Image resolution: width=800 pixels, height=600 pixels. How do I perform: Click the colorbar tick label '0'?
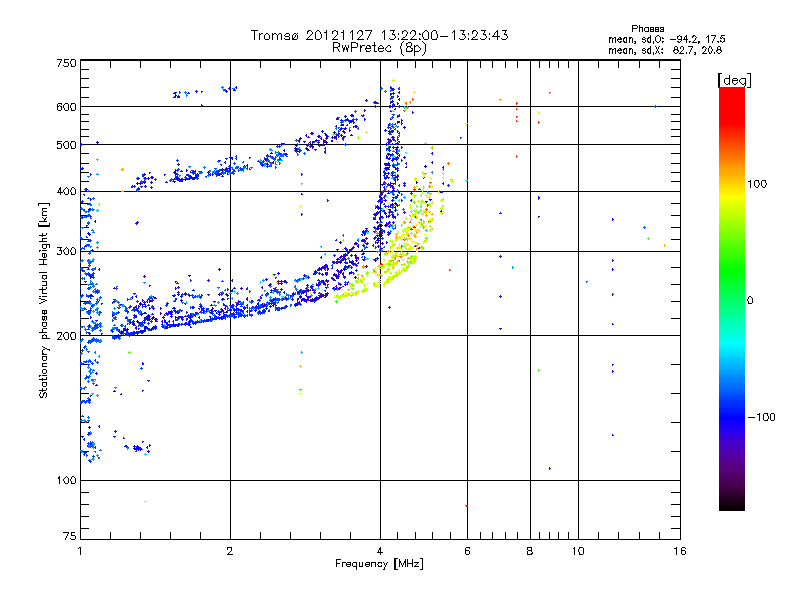tap(750, 301)
